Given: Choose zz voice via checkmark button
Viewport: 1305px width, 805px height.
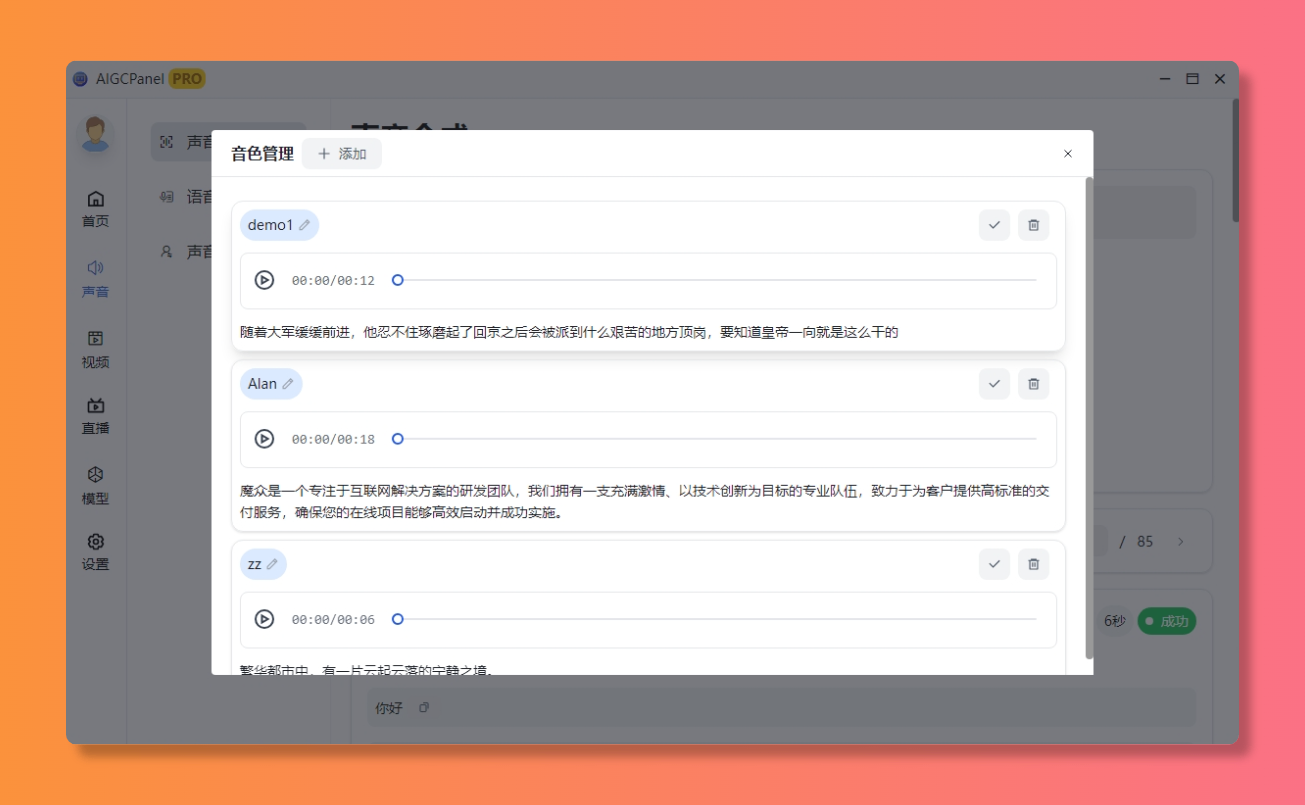Looking at the screenshot, I should pyautogui.click(x=994, y=564).
